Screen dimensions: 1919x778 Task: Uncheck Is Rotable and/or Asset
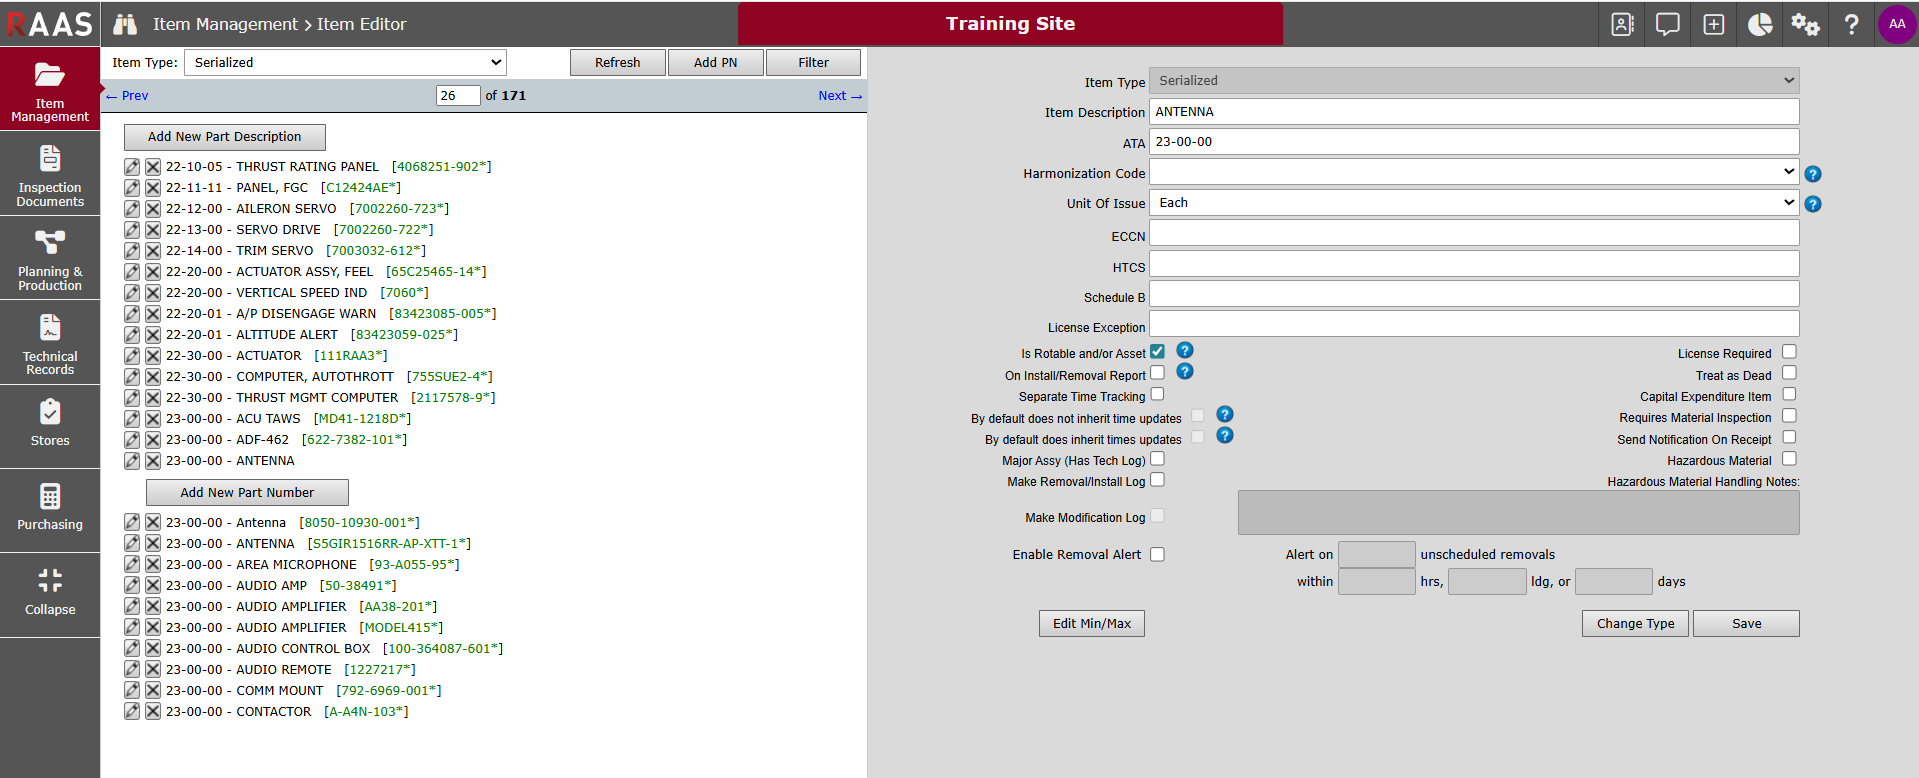(1158, 352)
